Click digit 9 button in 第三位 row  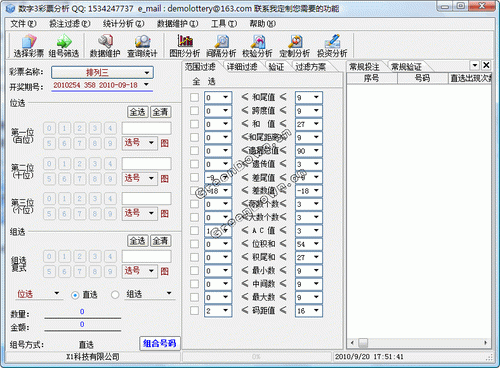[x=110, y=214]
